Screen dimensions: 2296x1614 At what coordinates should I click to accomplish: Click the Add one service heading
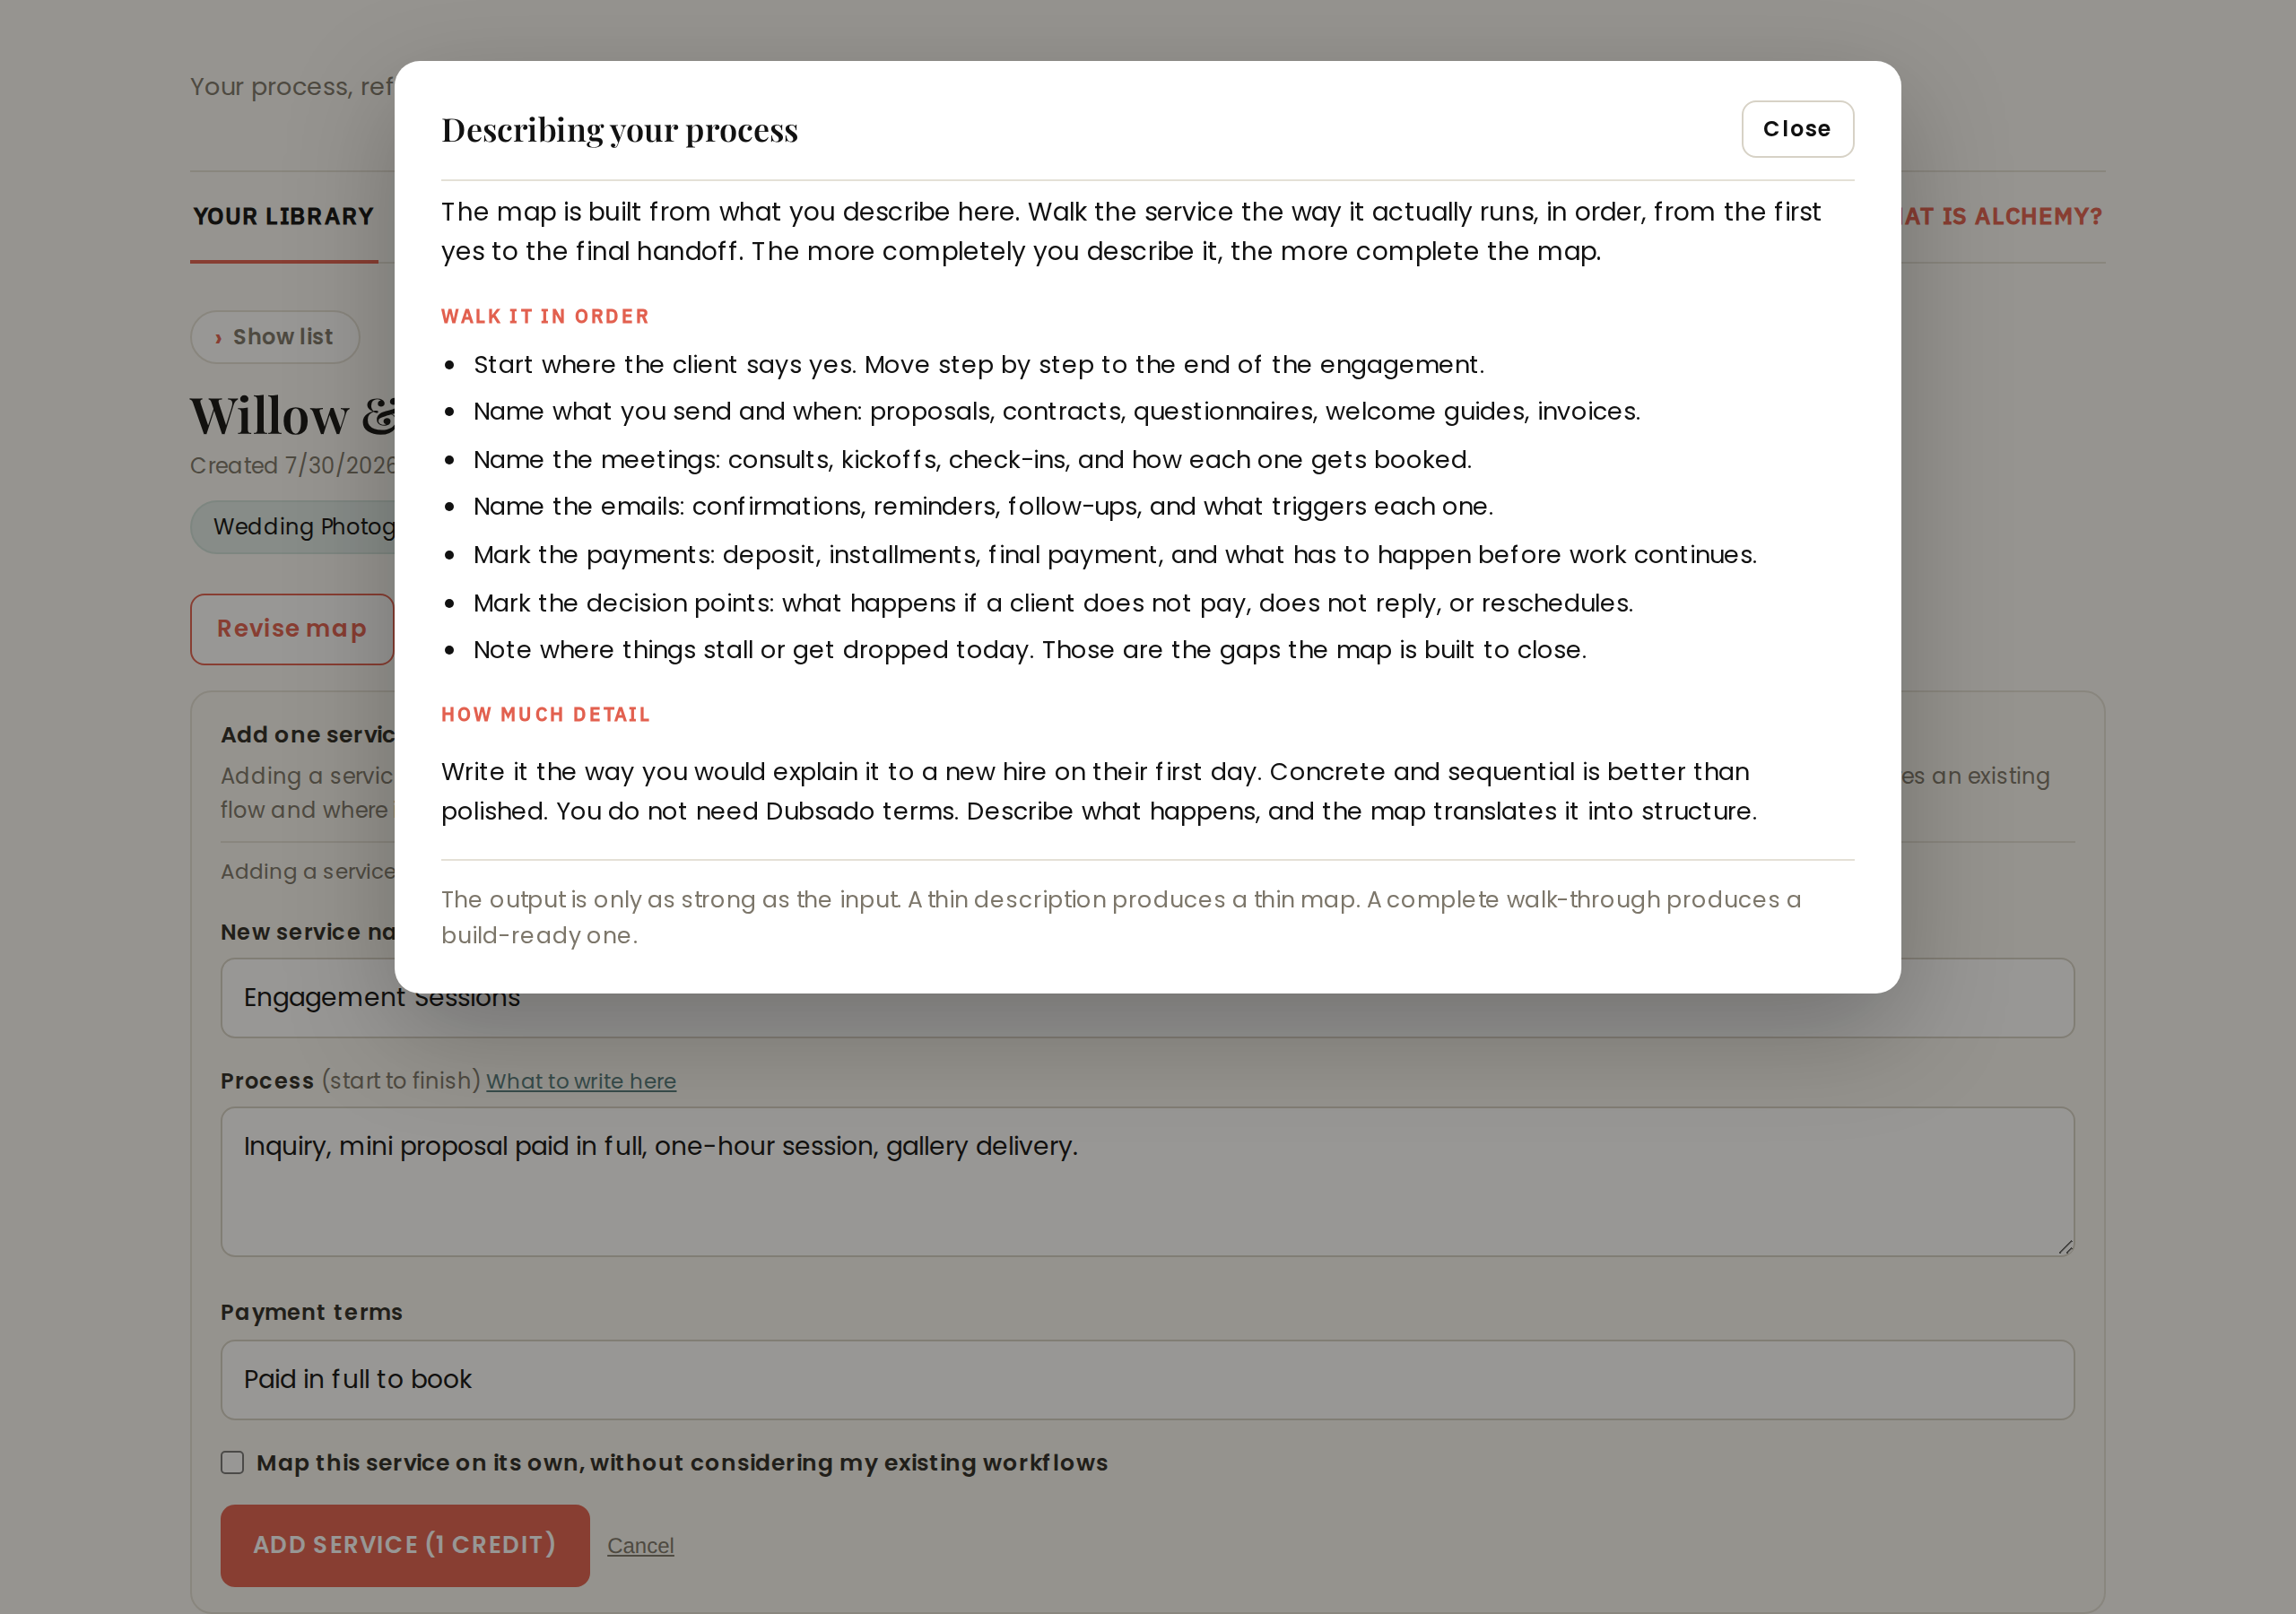(x=308, y=735)
